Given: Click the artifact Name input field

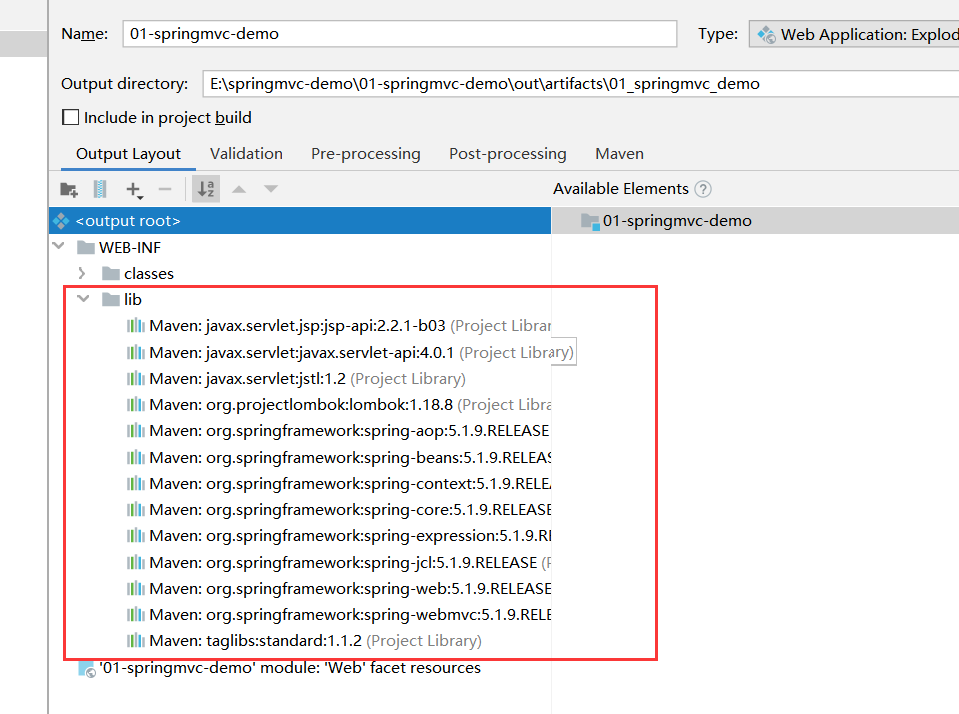Looking at the screenshot, I should coord(399,34).
